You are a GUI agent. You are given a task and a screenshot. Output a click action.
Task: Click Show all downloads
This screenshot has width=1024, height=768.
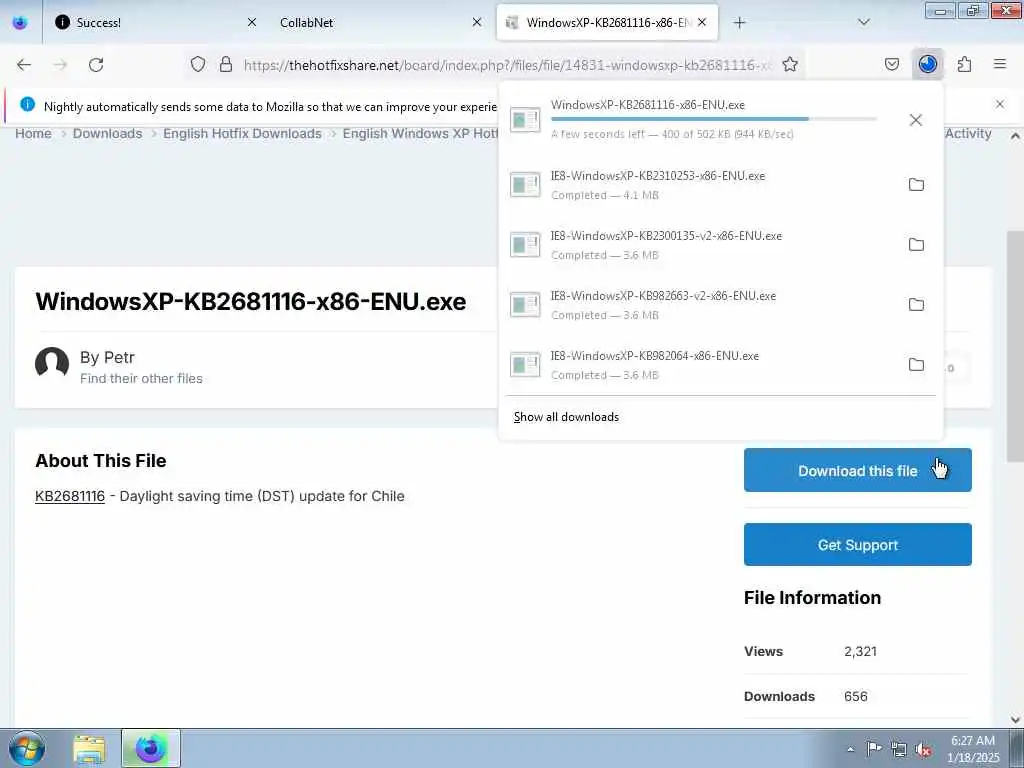[566, 417]
